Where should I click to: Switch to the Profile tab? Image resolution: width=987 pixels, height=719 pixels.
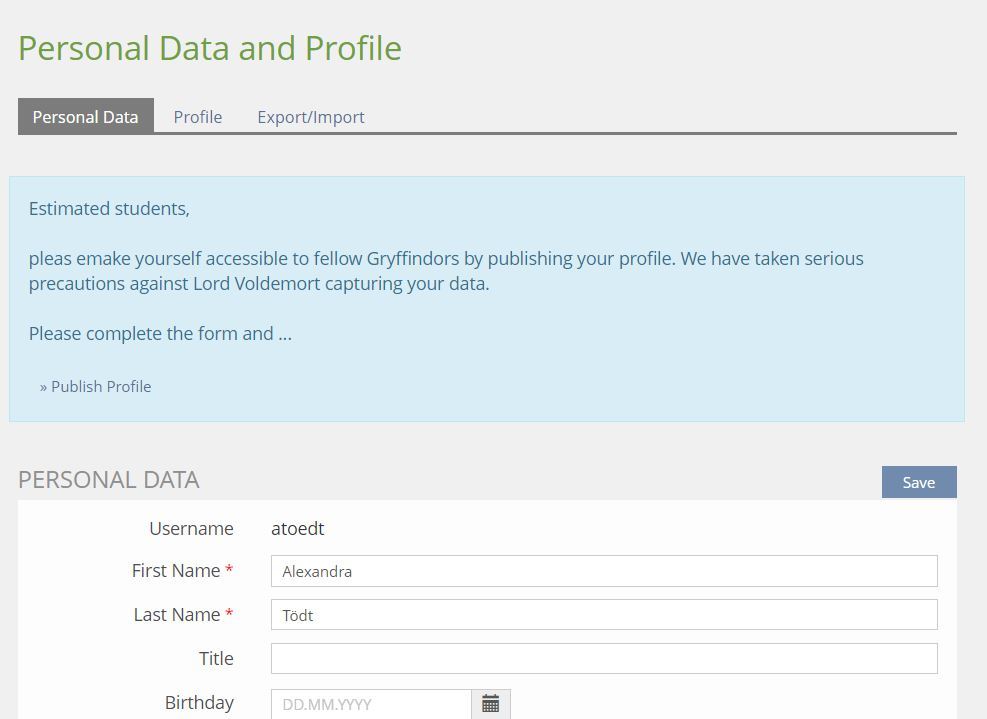coord(197,117)
